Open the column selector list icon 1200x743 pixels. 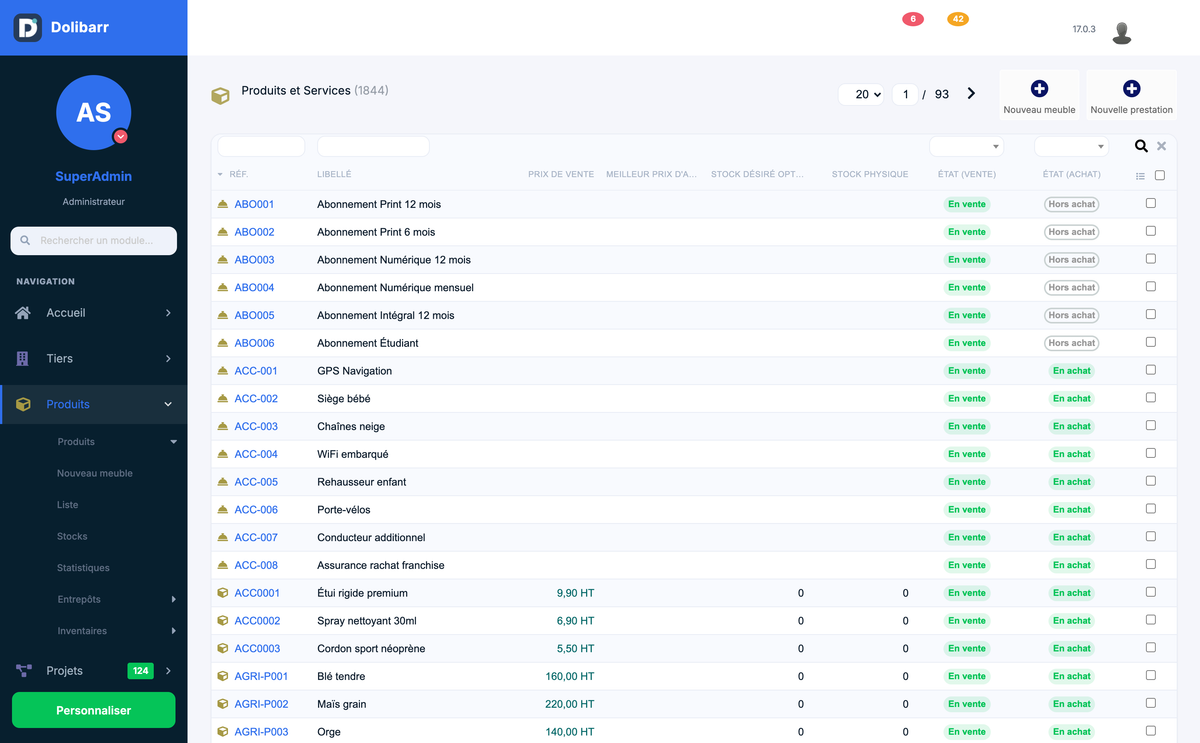click(x=1140, y=176)
